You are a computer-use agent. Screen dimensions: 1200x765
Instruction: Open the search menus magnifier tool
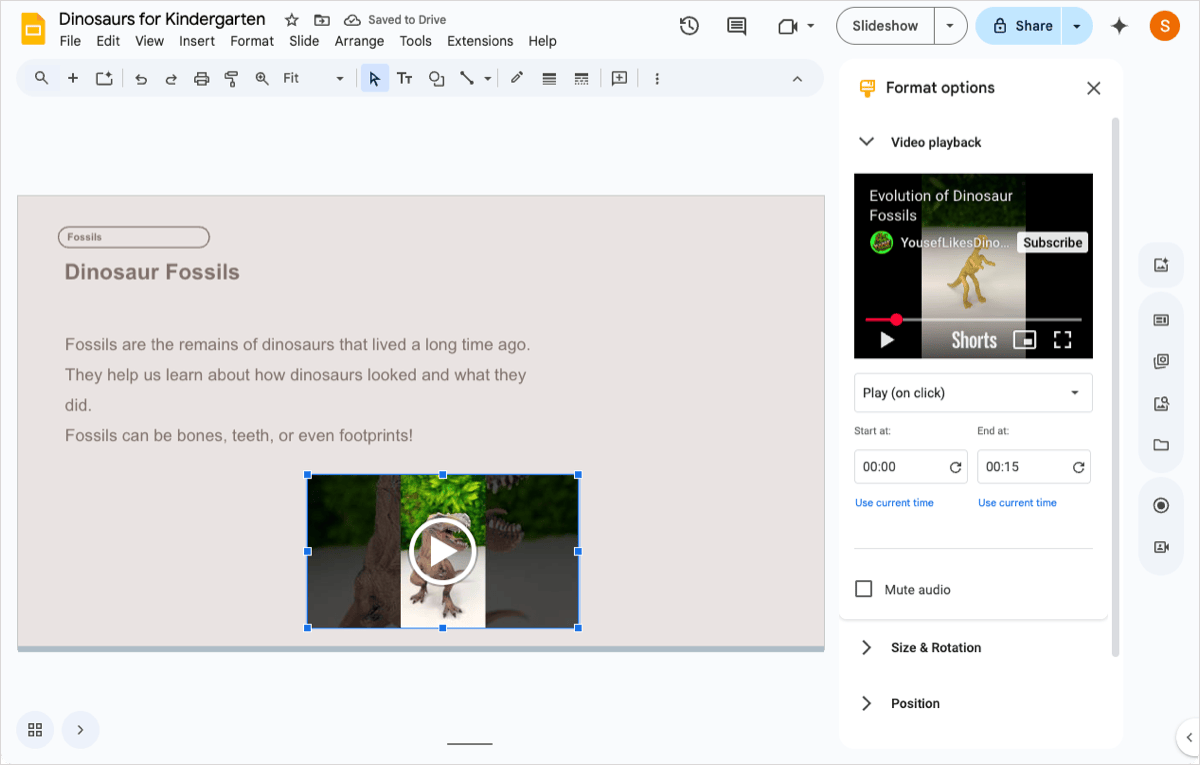[x=41, y=78]
